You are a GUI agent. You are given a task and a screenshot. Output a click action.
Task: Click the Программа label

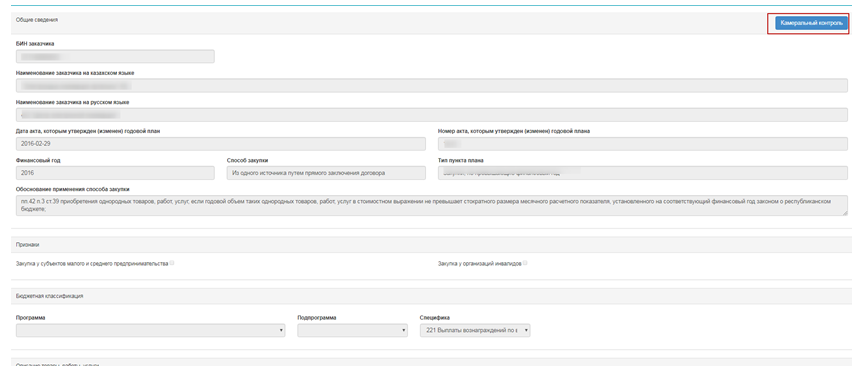31,318
